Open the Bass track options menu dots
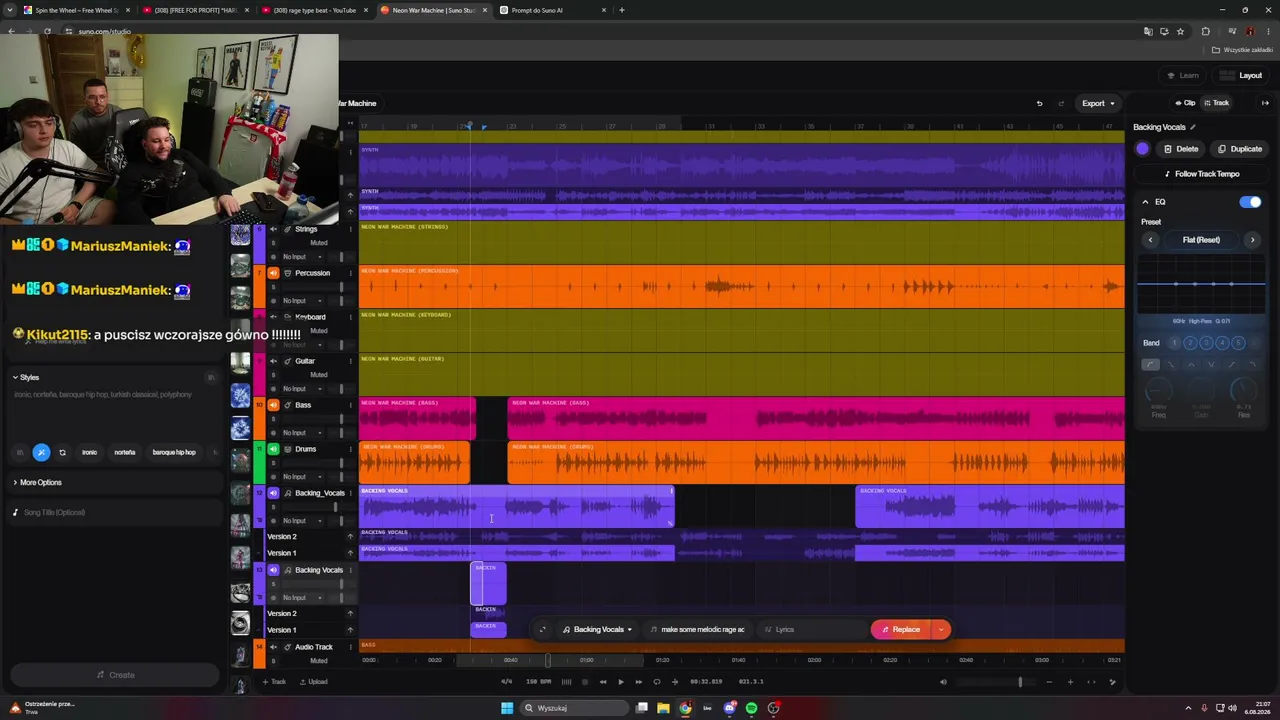 coord(350,405)
